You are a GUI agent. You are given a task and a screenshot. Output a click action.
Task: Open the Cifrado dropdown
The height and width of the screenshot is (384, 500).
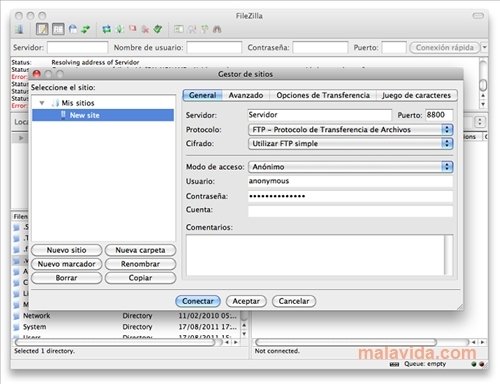350,144
